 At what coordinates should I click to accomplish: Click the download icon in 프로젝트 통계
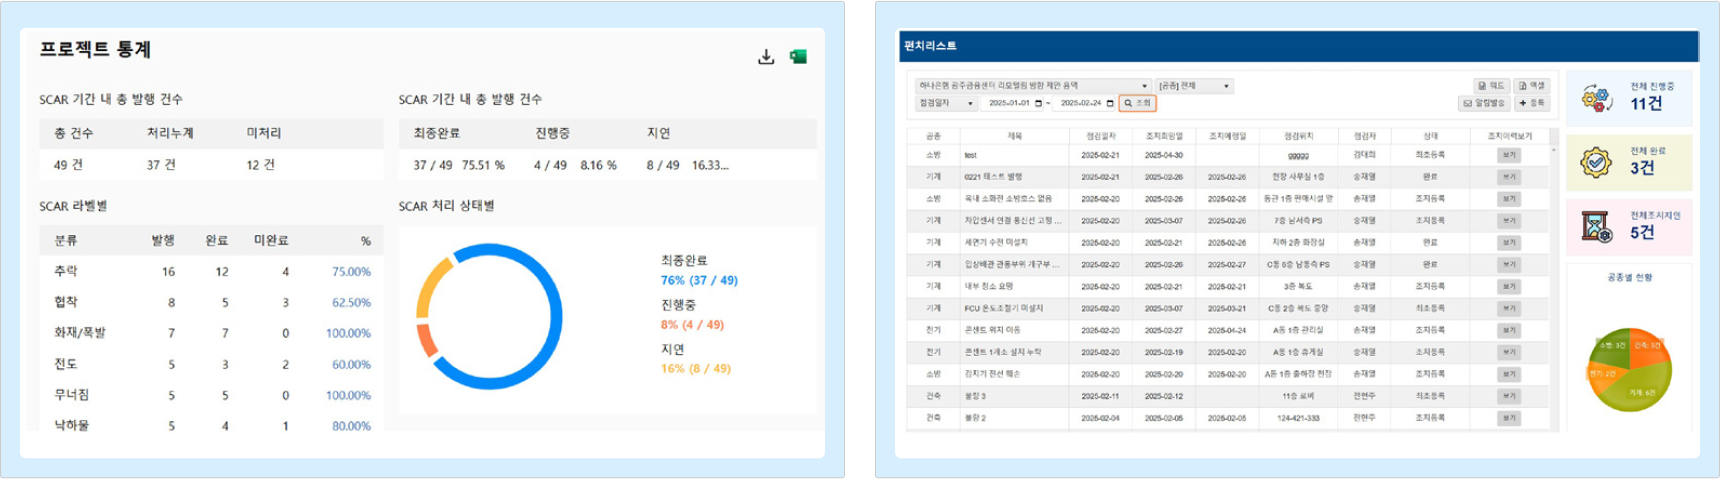pos(766,57)
